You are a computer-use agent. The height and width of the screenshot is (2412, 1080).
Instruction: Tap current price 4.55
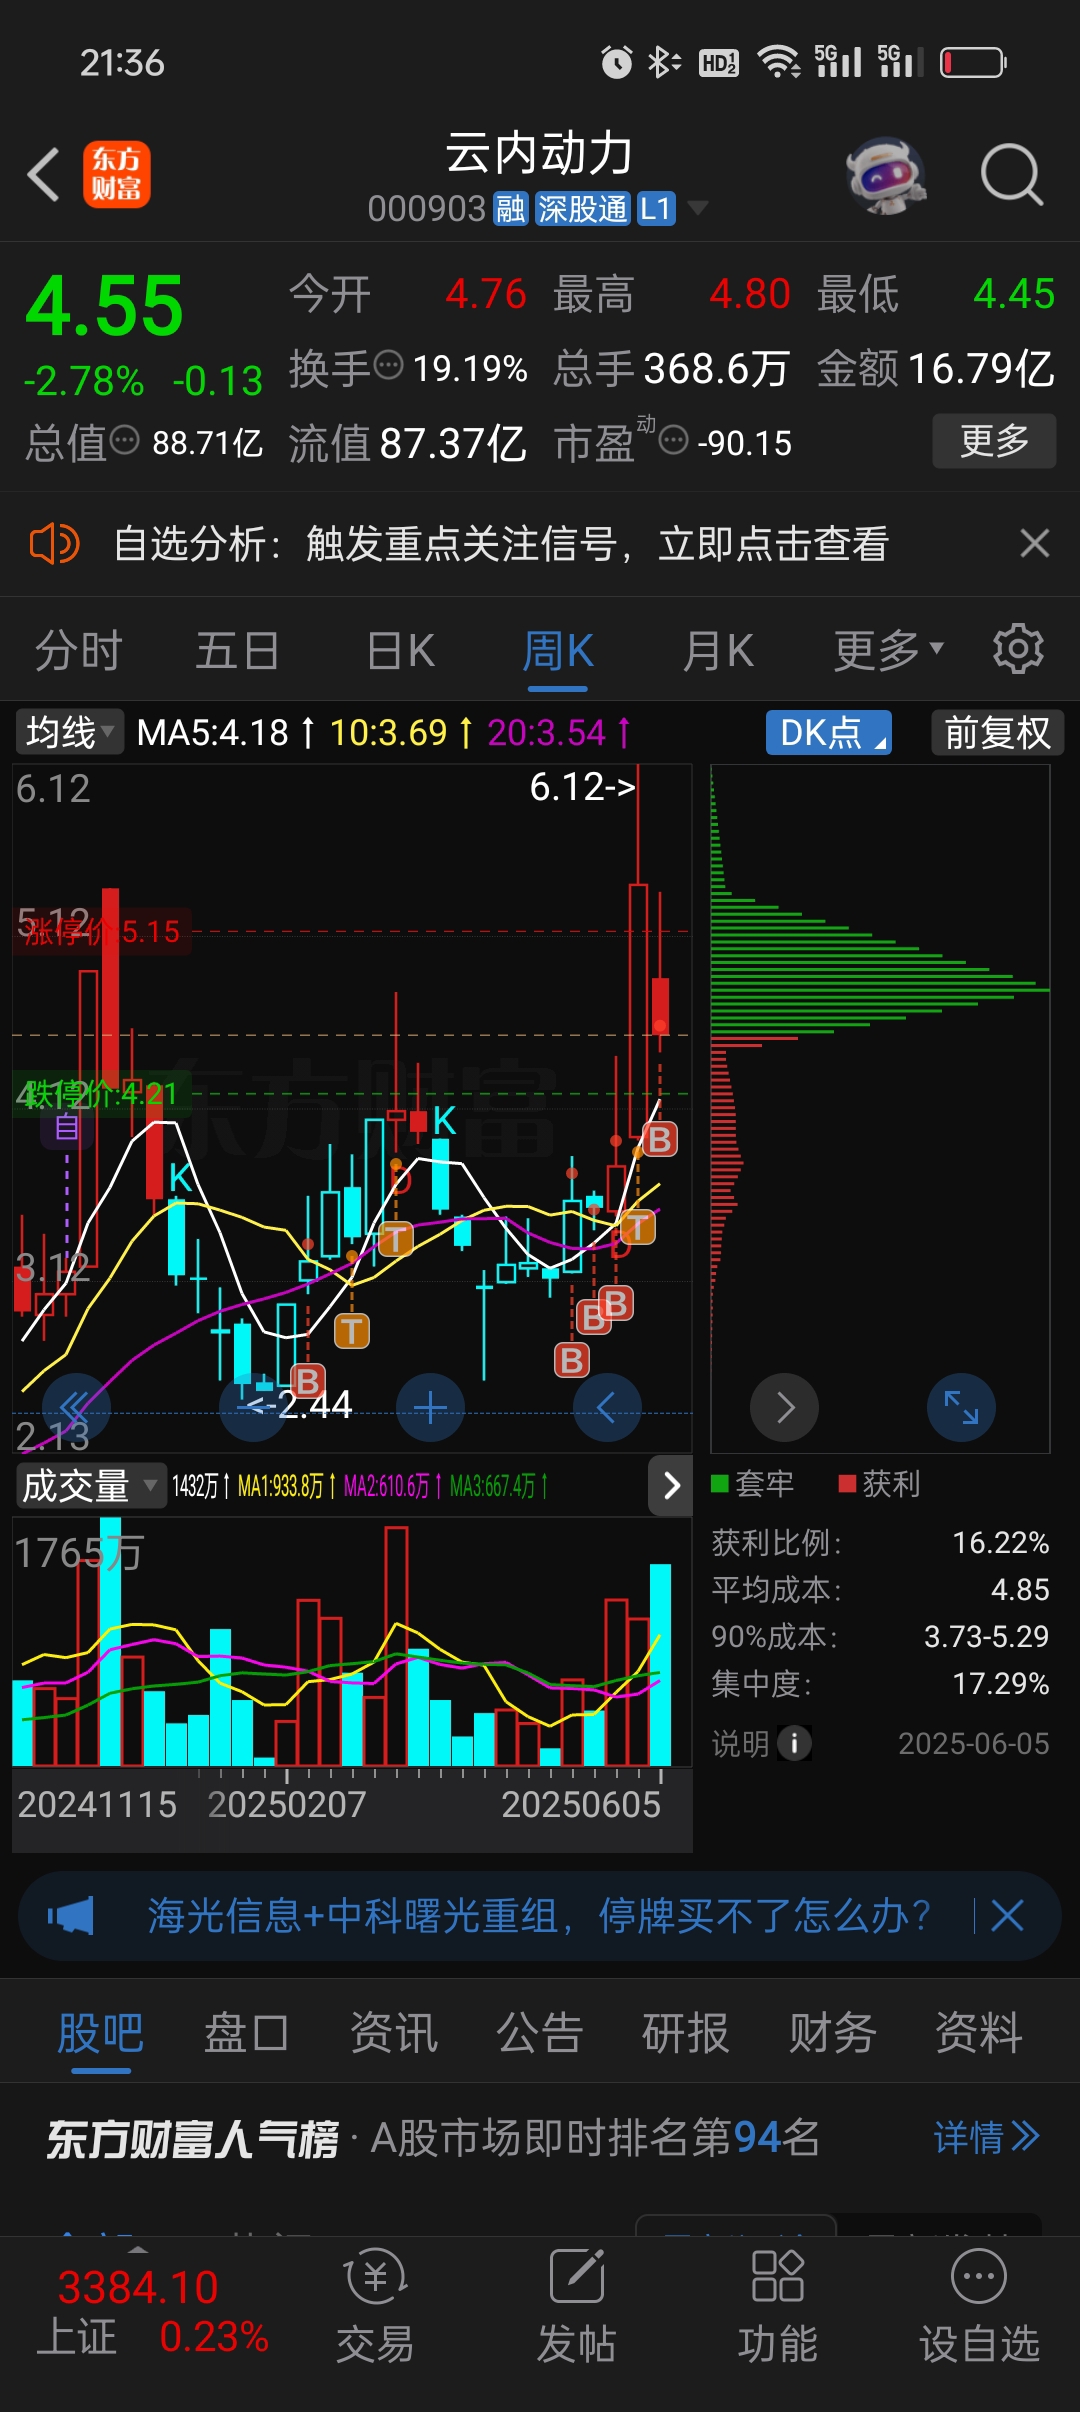[x=105, y=306]
